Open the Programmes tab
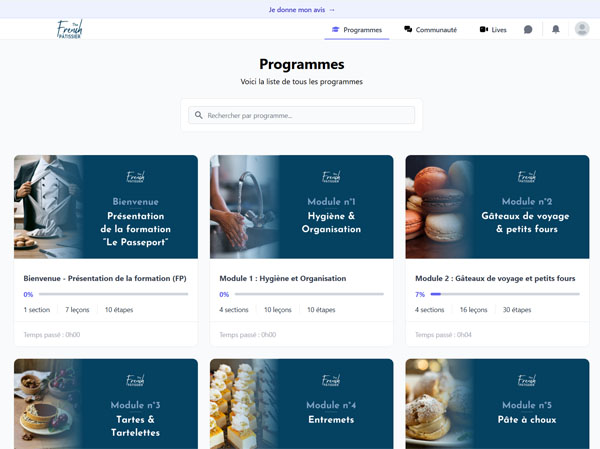 357,30
